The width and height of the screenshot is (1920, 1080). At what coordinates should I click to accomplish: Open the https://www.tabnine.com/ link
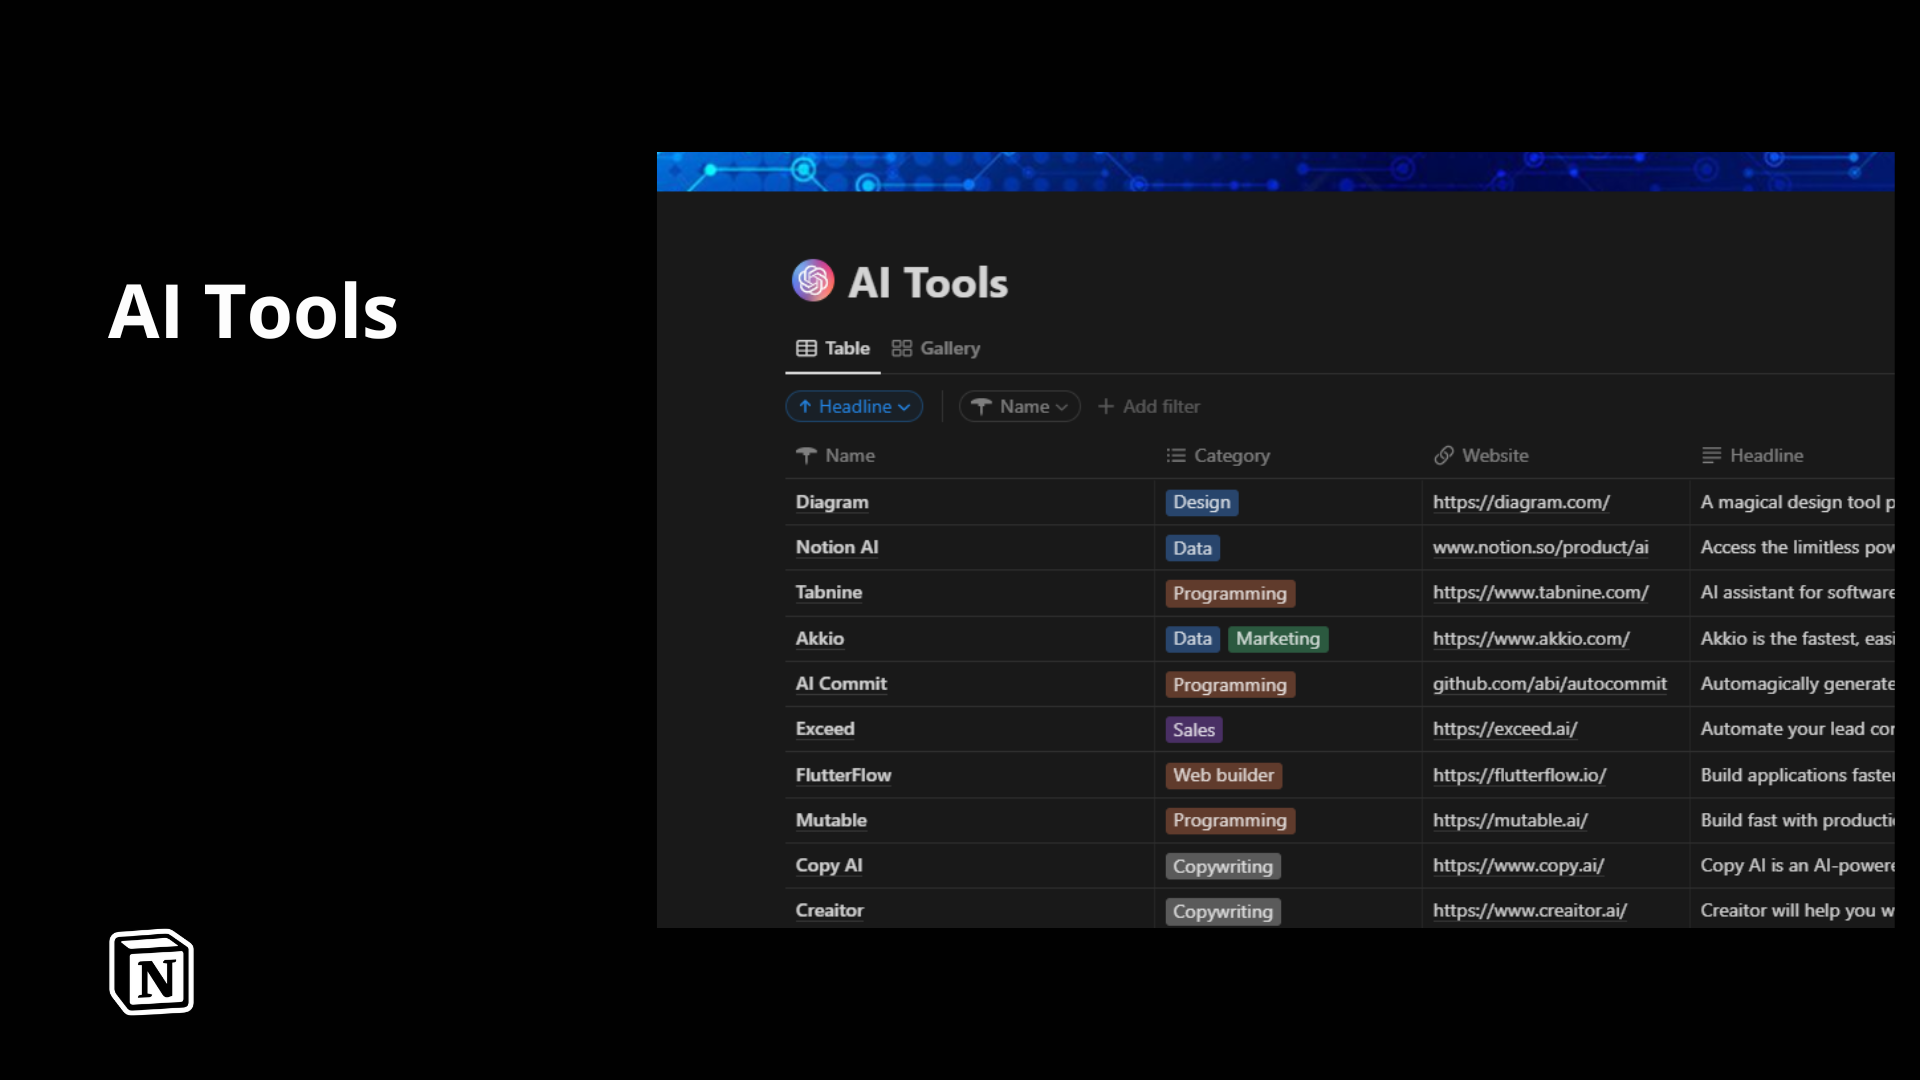1541,592
